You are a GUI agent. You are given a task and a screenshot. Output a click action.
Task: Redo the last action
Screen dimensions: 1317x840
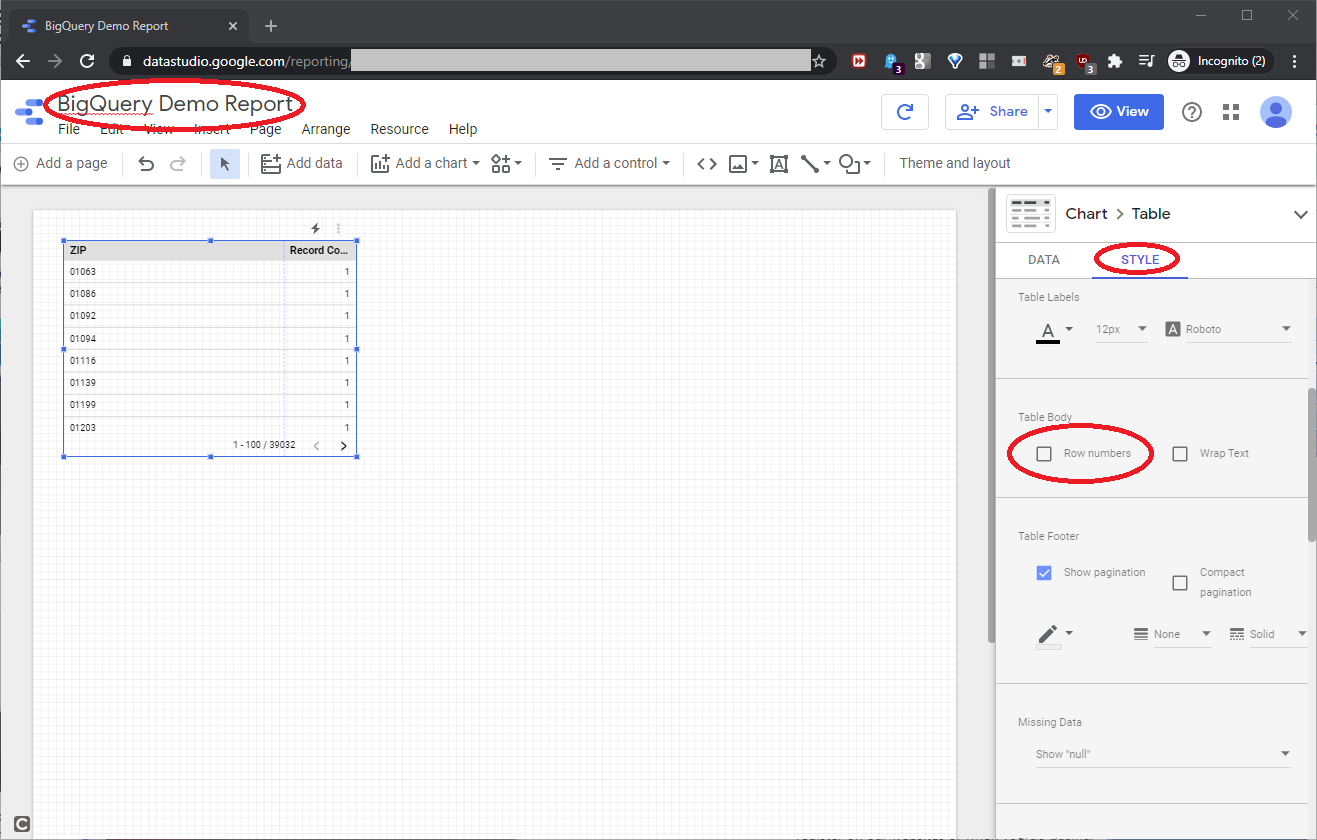(x=178, y=163)
